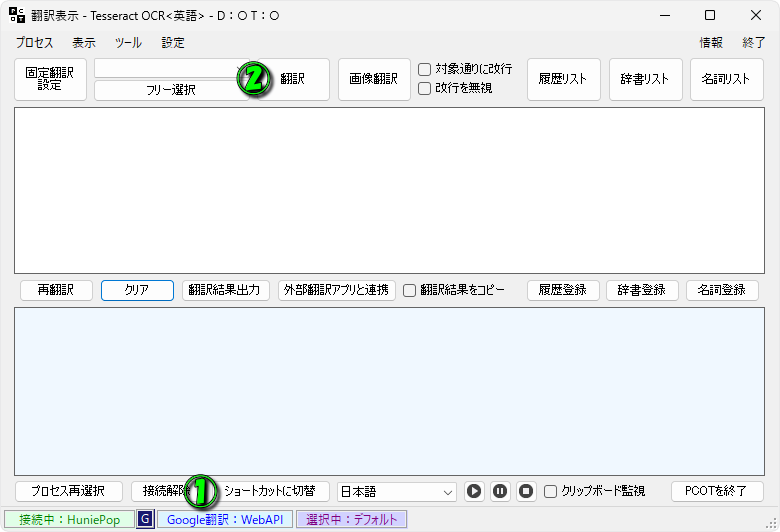Open the 辞書リスト
780x532 pixels.
[x=645, y=80]
